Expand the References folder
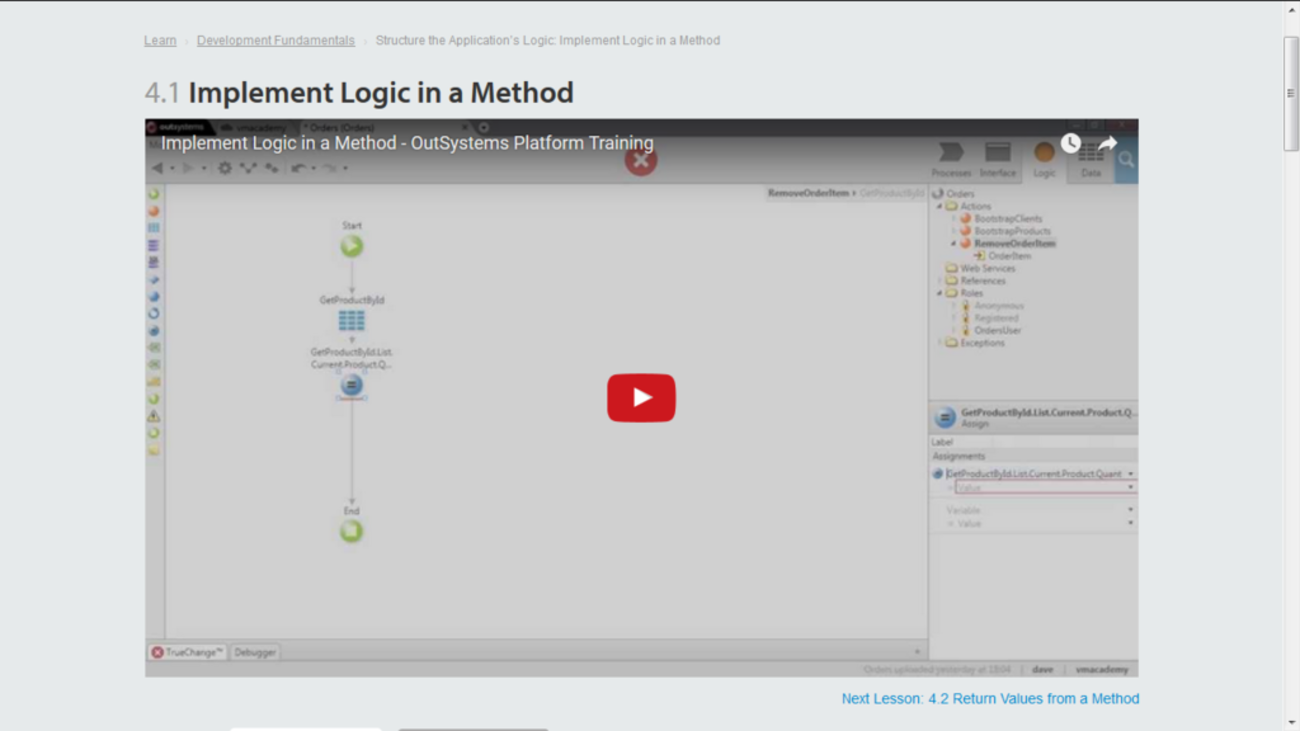1300x731 pixels. (x=939, y=281)
